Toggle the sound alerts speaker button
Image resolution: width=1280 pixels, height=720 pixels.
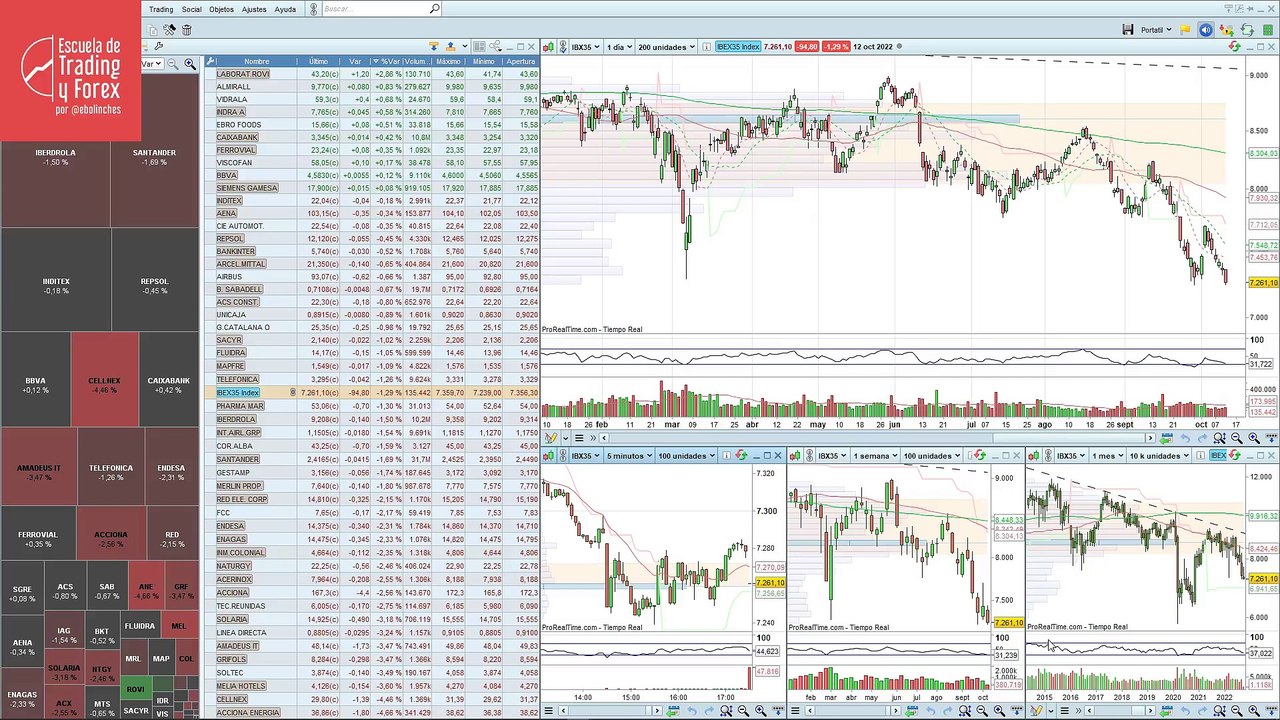[x=1206, y=30]
